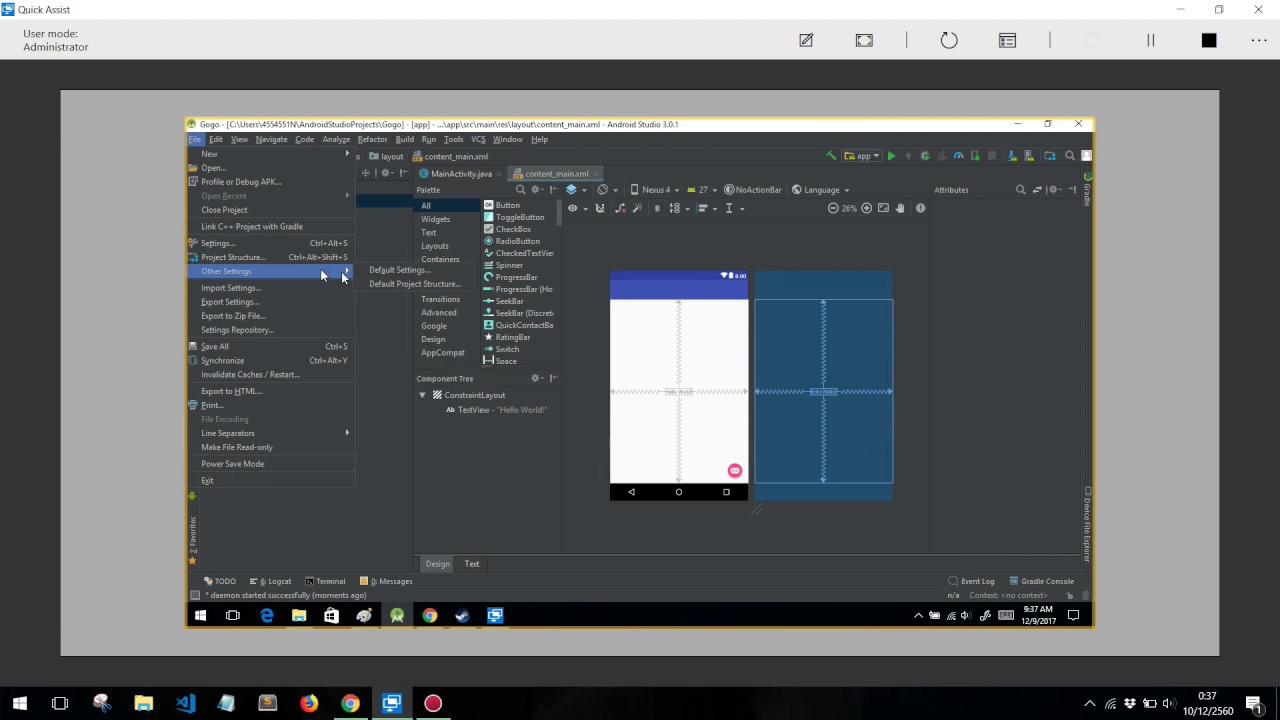The height and width of the screenshot is (720, 1280).
Task: Search attributes in the Attributes panel
Action: click(1020, 189)
